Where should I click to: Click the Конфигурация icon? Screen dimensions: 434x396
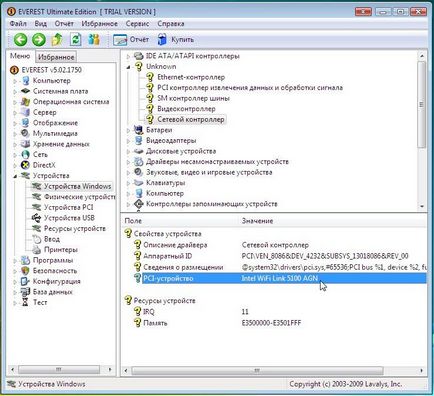pos(25,281)
